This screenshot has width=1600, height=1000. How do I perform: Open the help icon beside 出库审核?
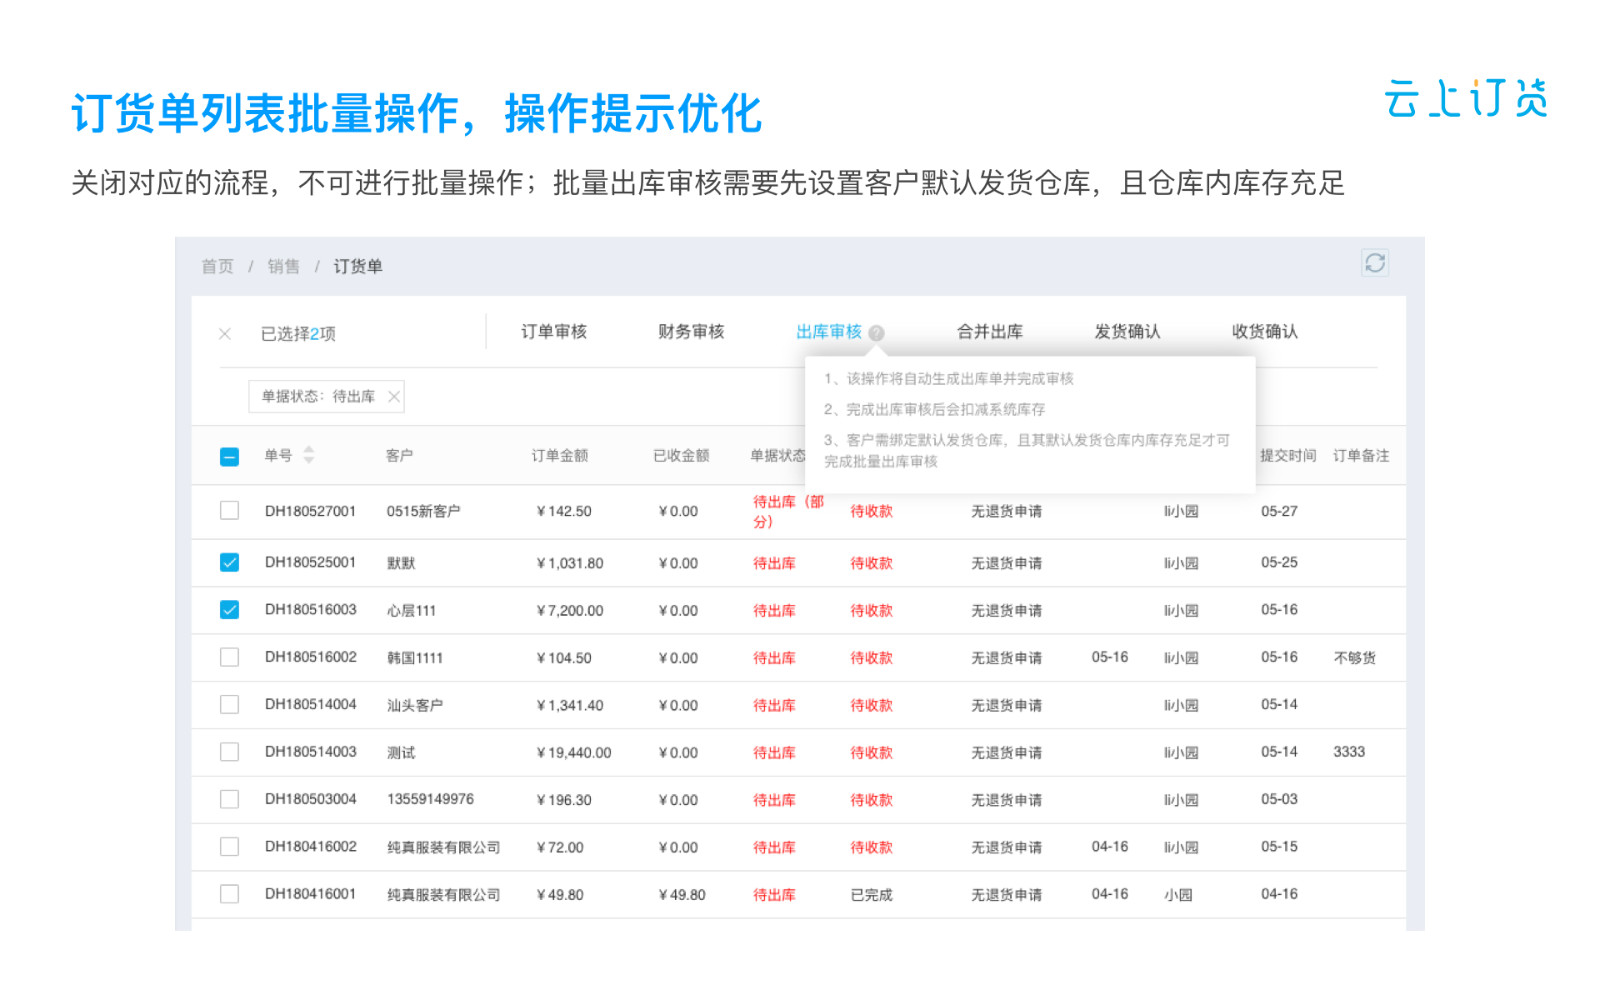coord(877,333)
